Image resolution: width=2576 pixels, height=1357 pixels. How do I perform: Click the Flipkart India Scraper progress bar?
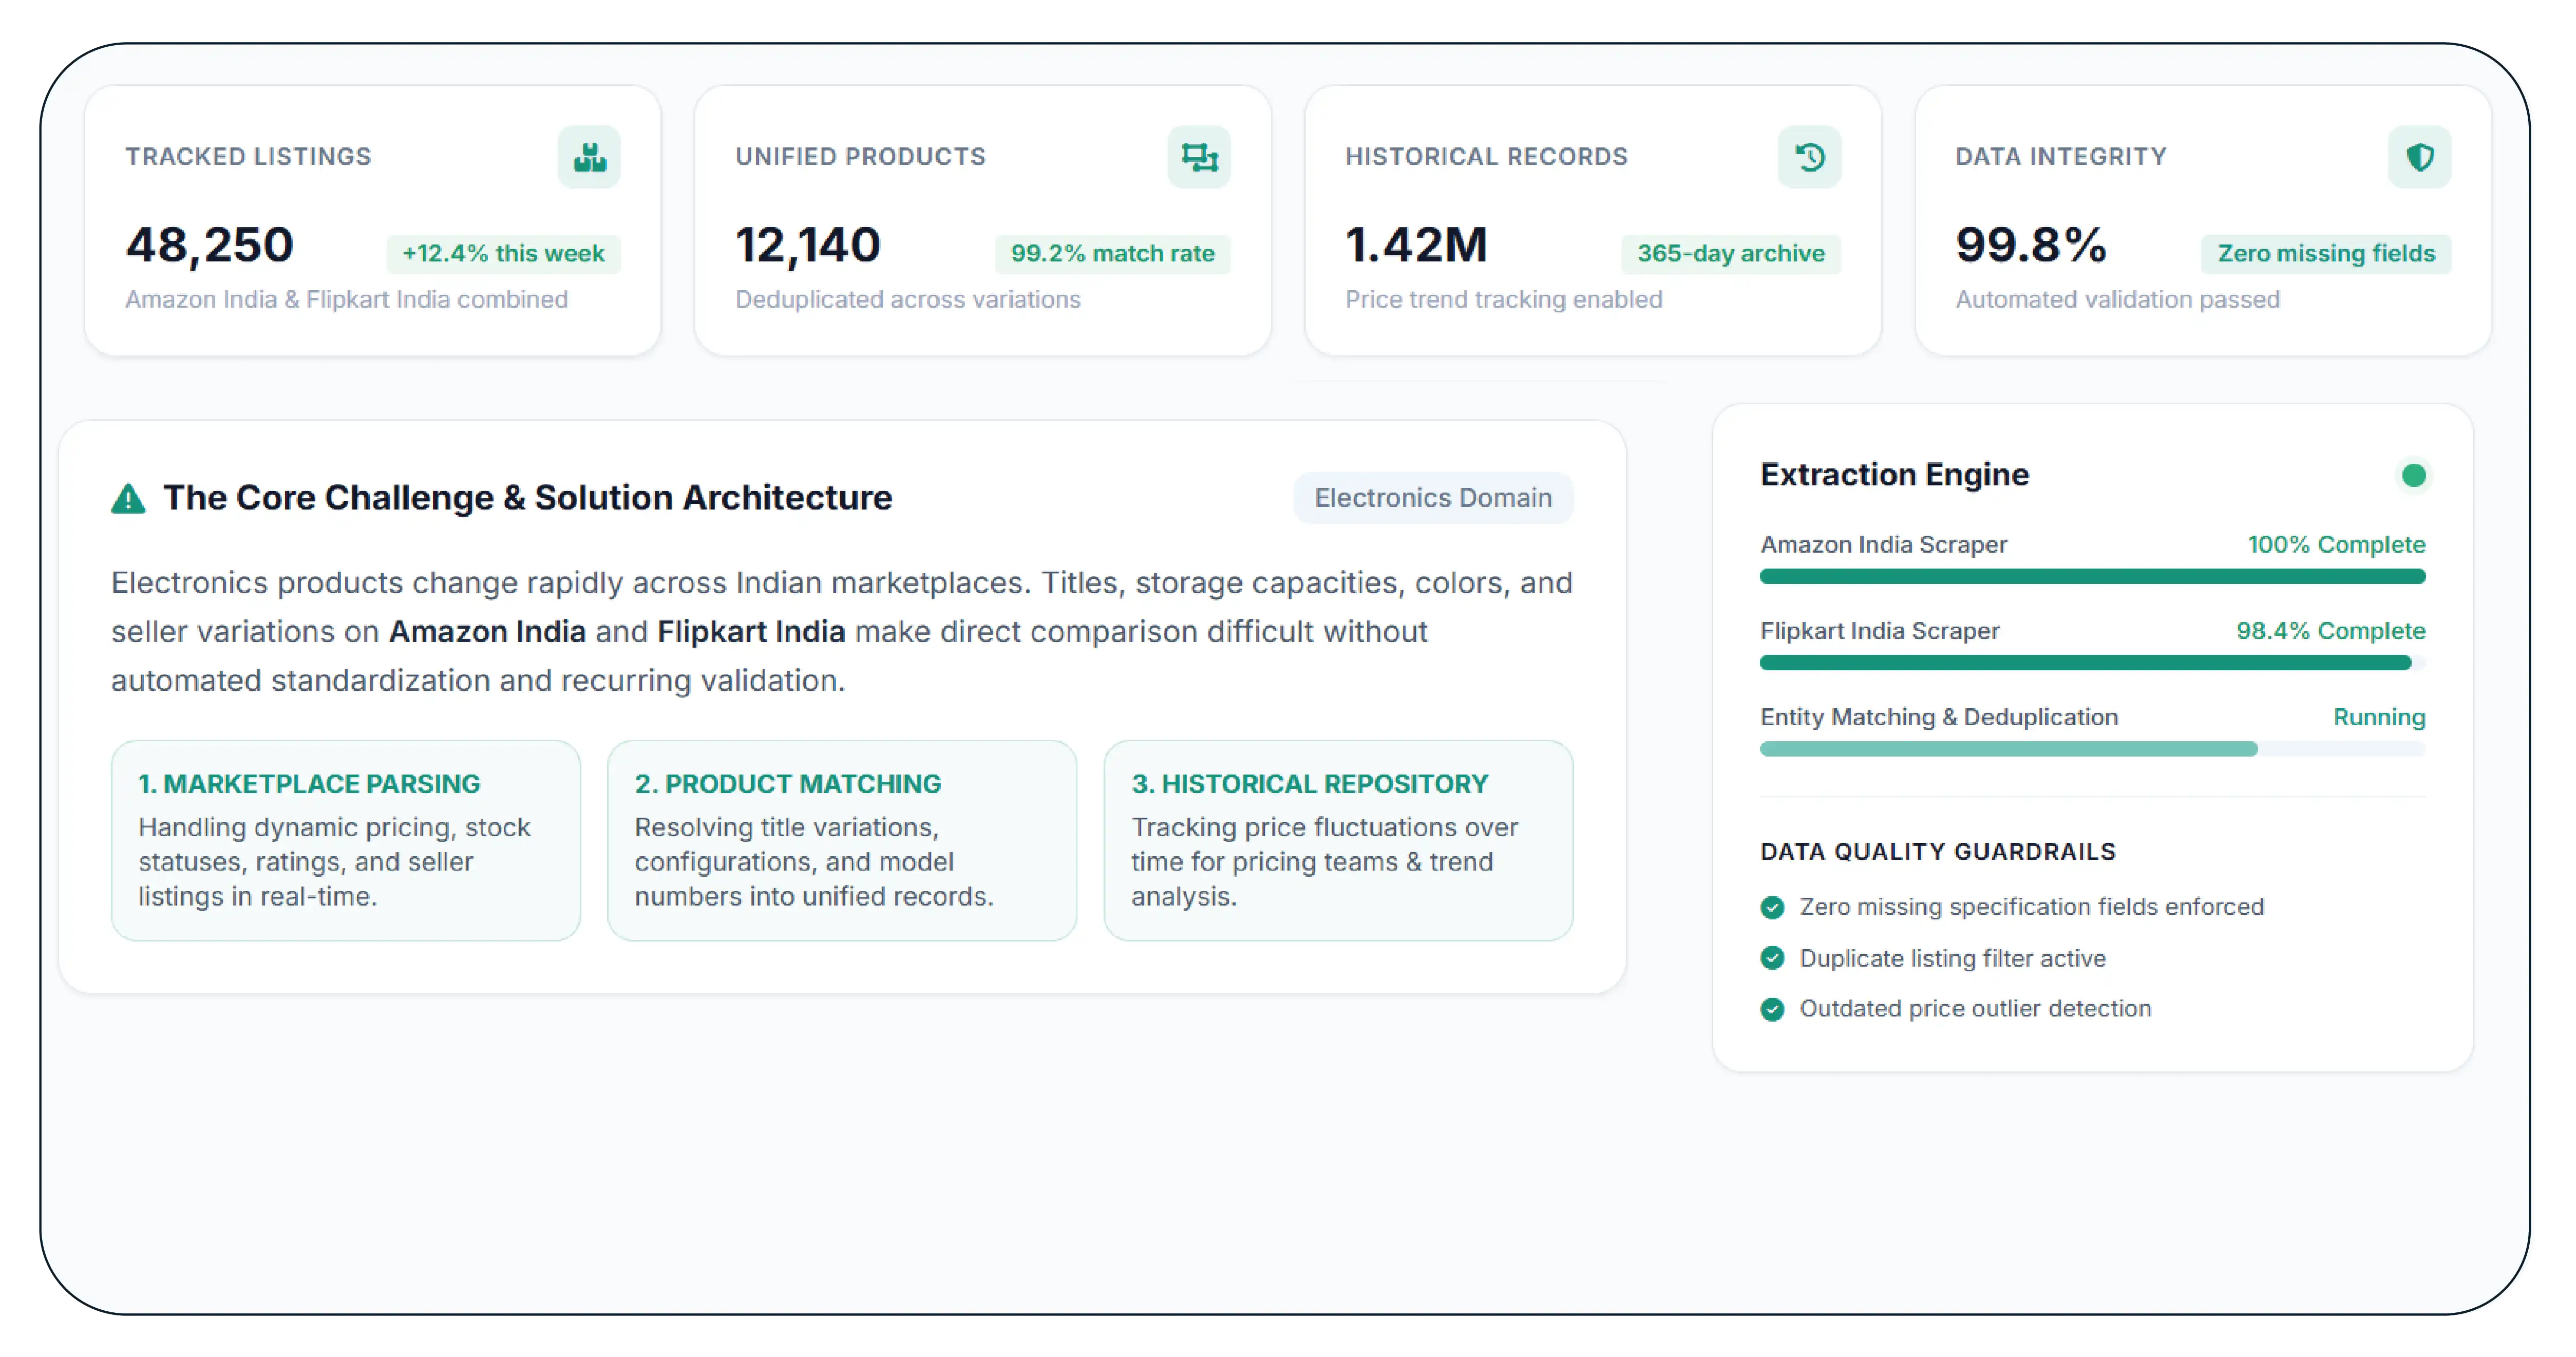click(x=2093, y=662)
